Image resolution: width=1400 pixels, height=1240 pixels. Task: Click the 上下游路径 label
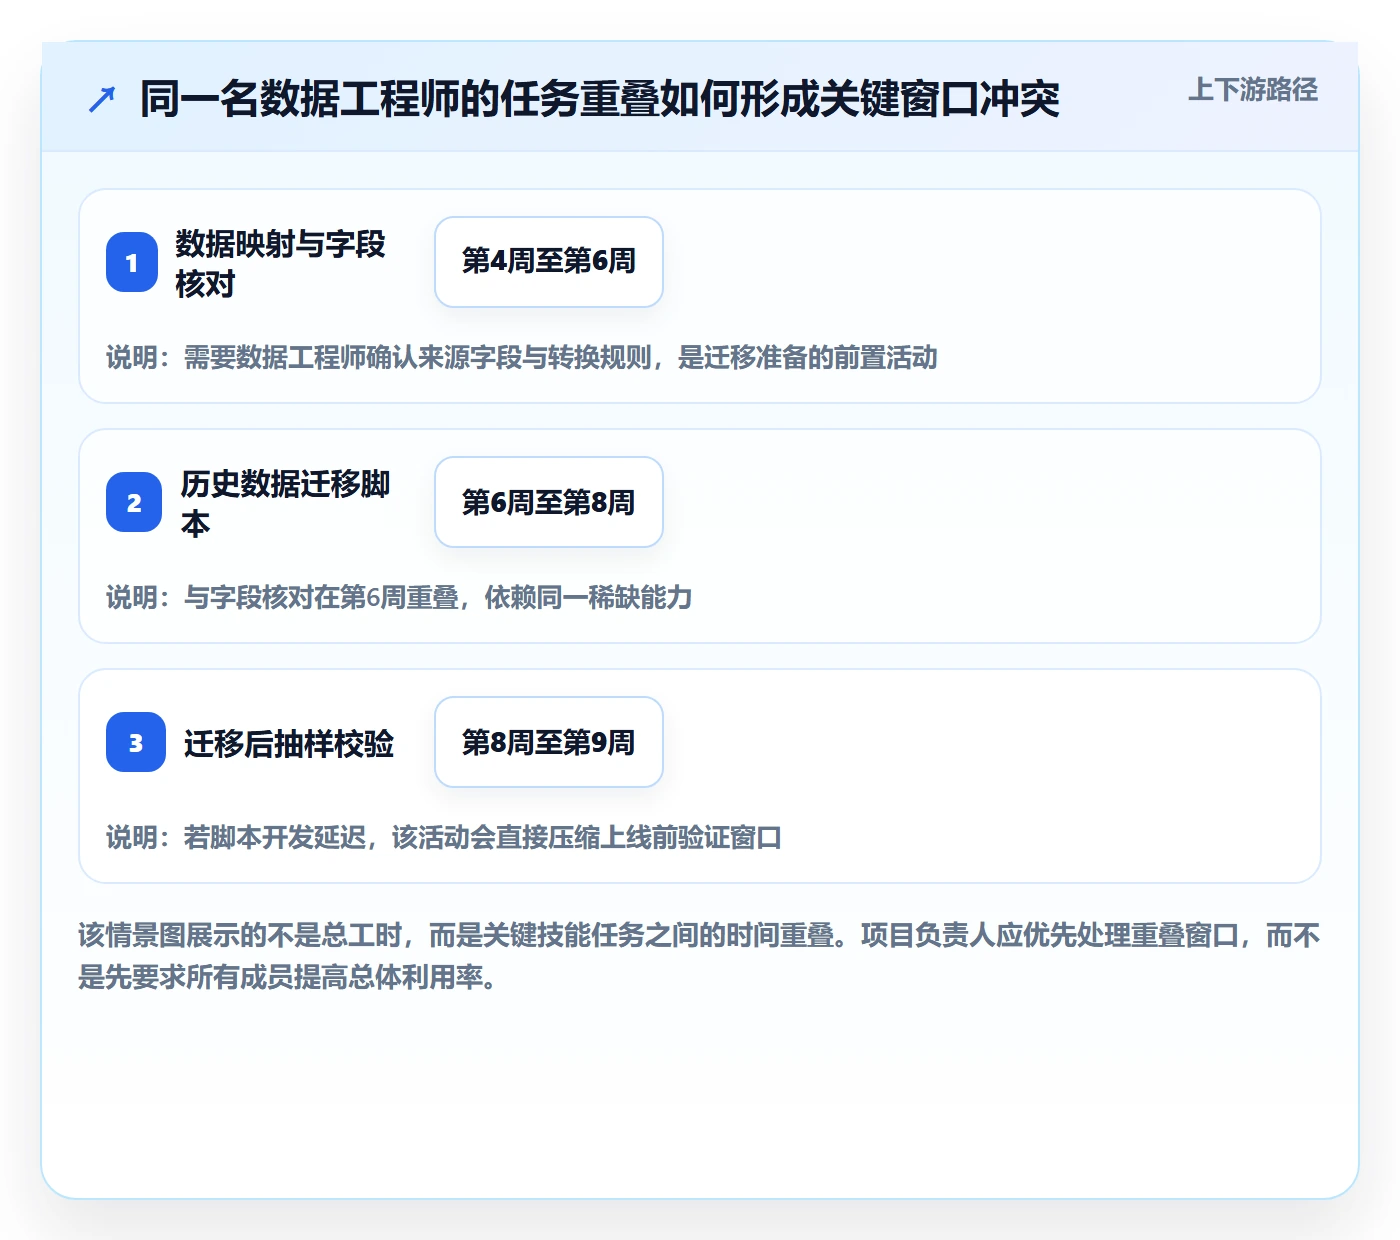pyautogui.click(x=1253, y=90)
